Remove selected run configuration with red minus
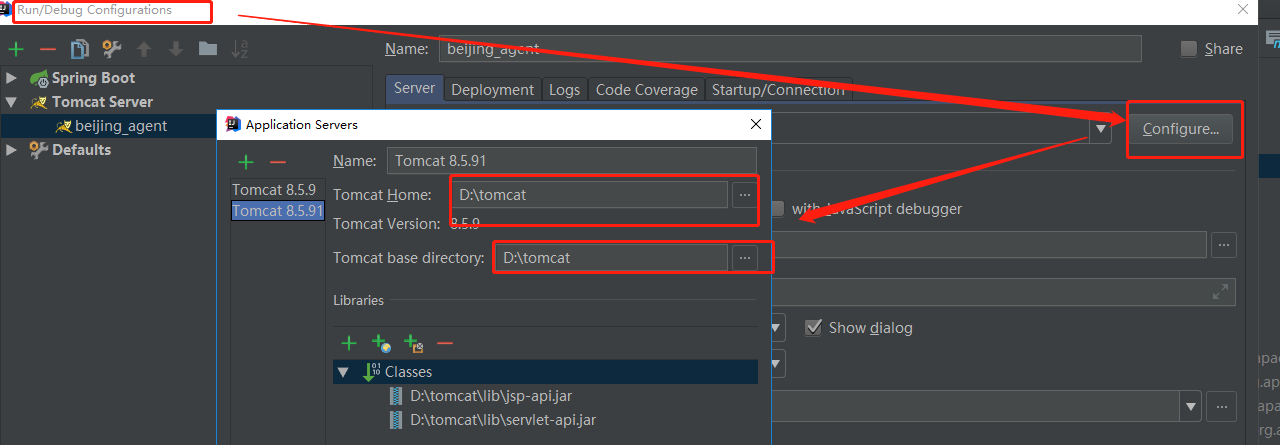The width and height of the screenshot is (1280, 445). click(47, 49)
